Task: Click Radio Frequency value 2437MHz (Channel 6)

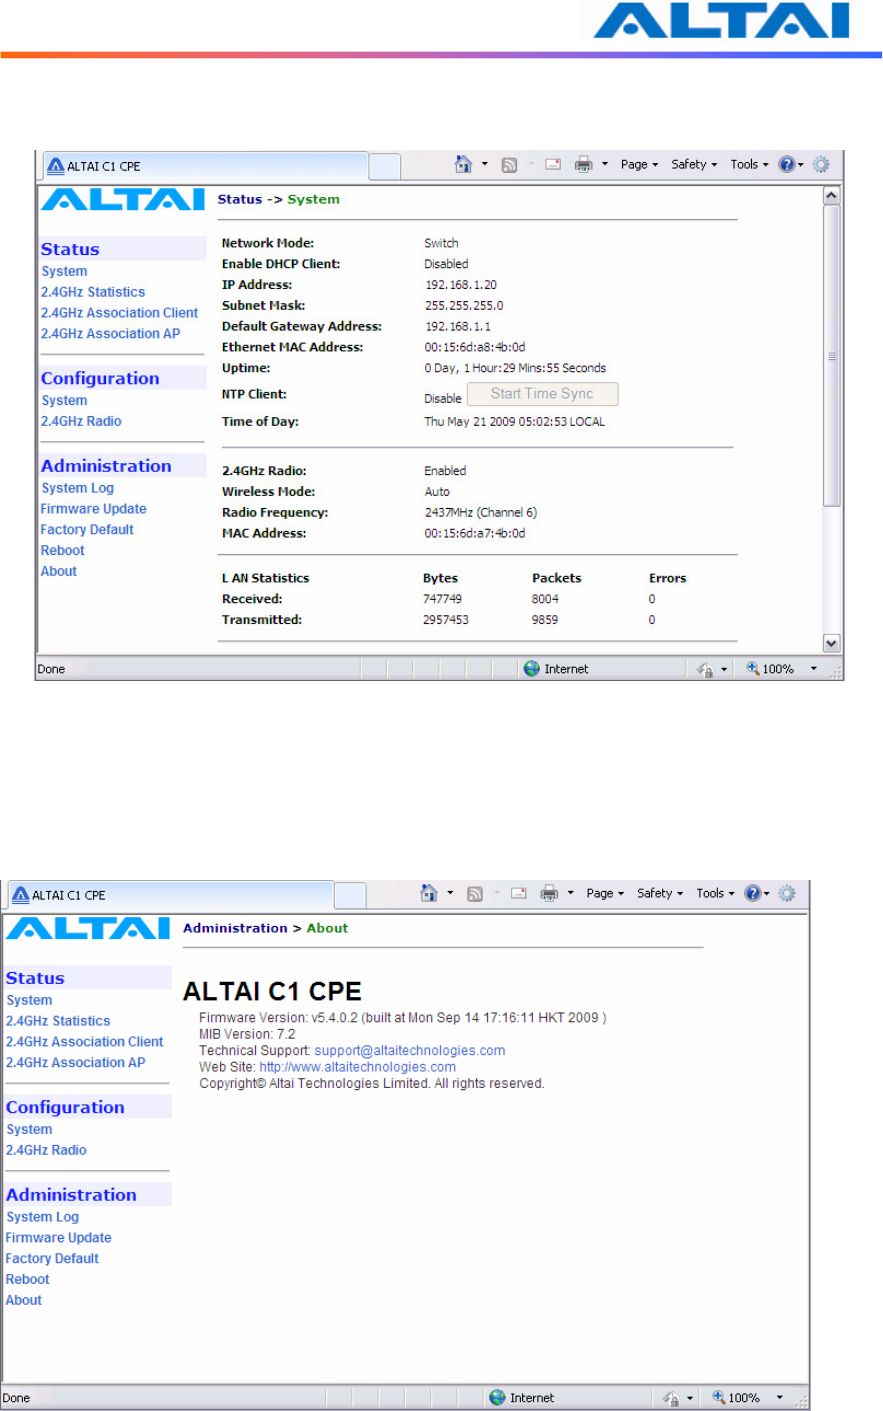Action: 481,513
